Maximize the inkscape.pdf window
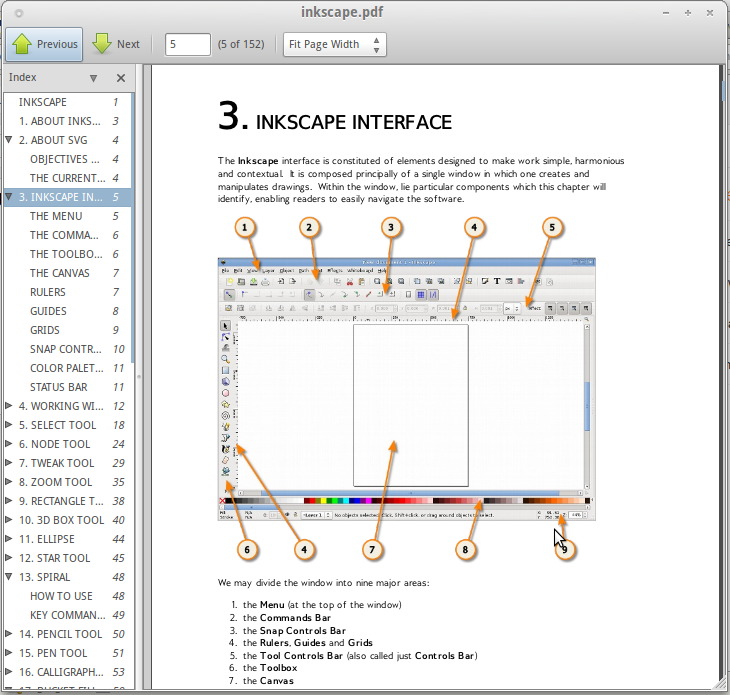This screenshot has width=730, height=695. [688, 13]
